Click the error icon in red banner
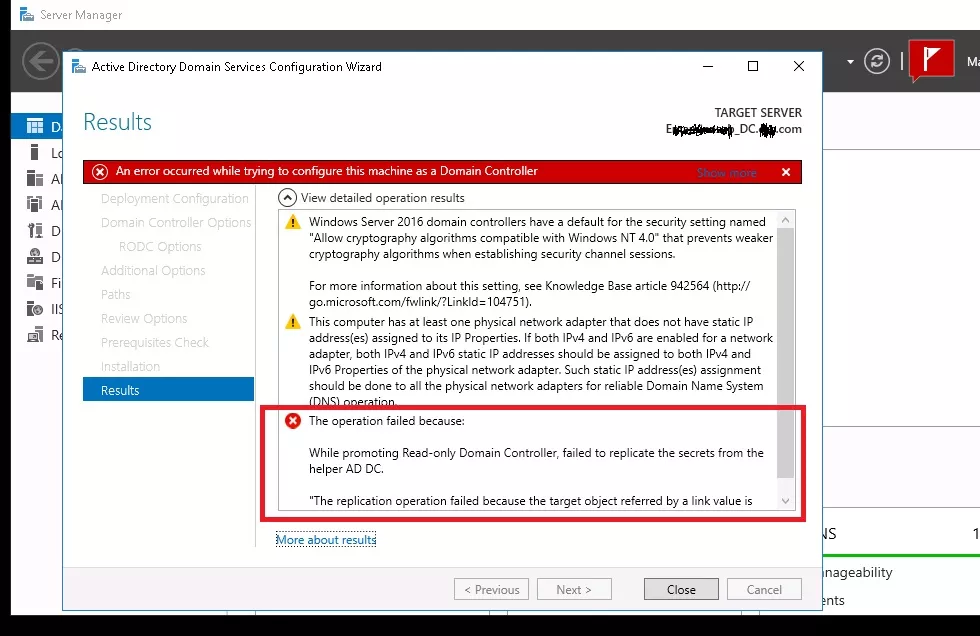The height and width of the screenshot is (636, 980). point(100,172)
